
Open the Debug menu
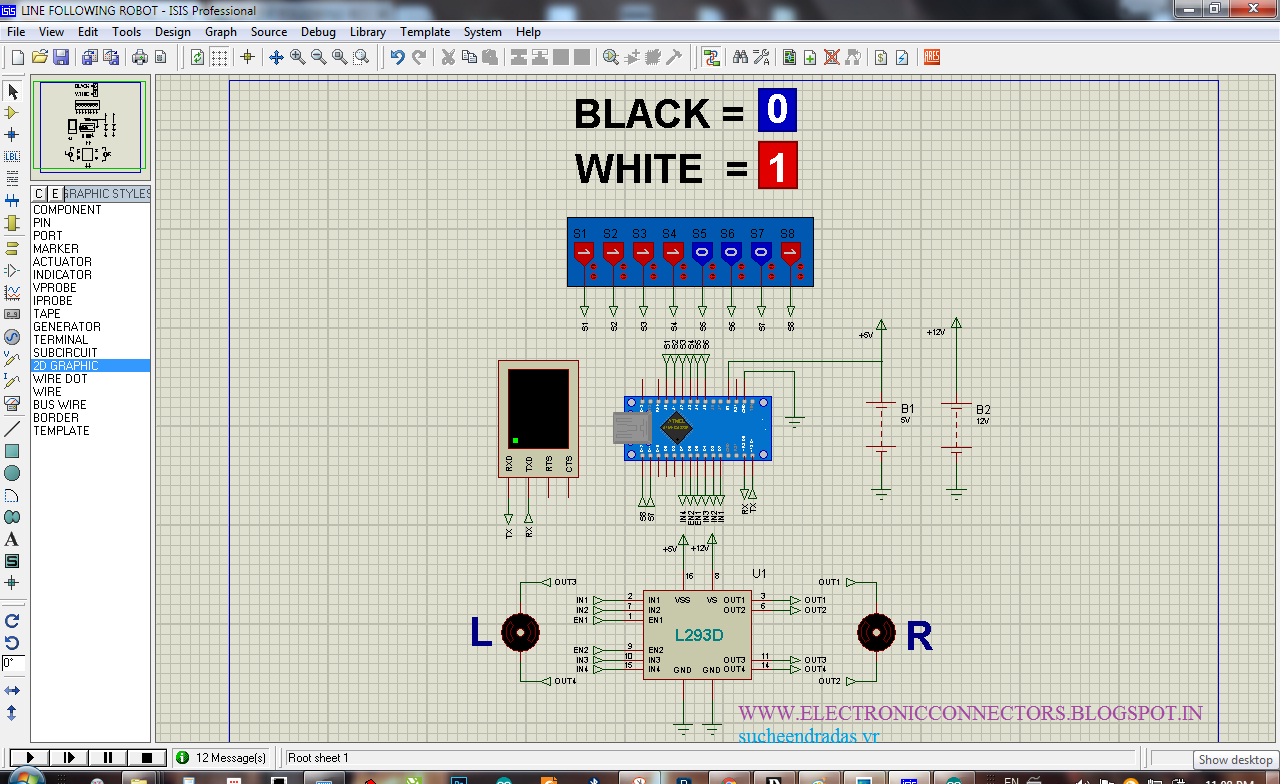(x=318, y=31)
